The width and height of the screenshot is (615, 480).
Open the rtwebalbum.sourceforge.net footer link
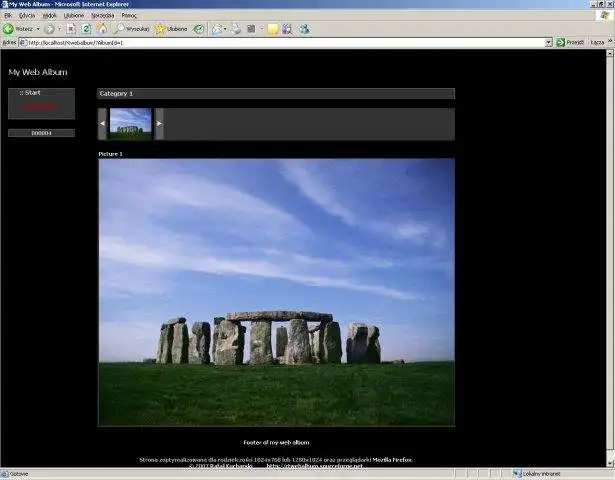click(x=315, y=466)
